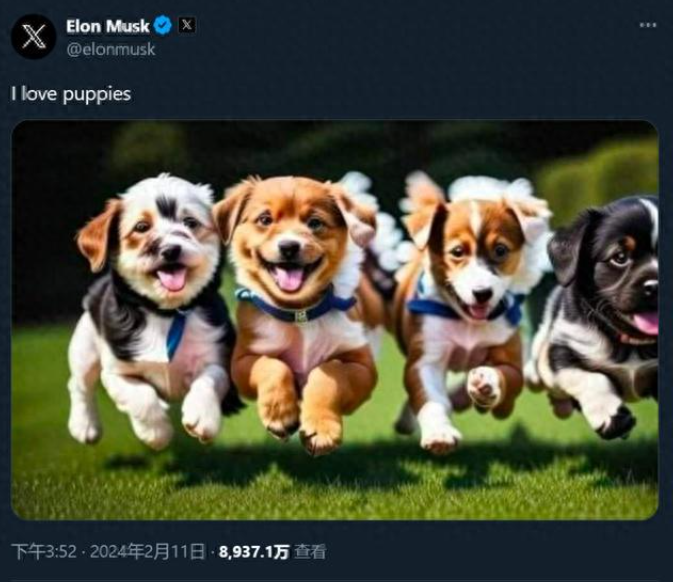Open the three-dot more options menu
Viewport: 673px width, 582px height.
point(648,25)
